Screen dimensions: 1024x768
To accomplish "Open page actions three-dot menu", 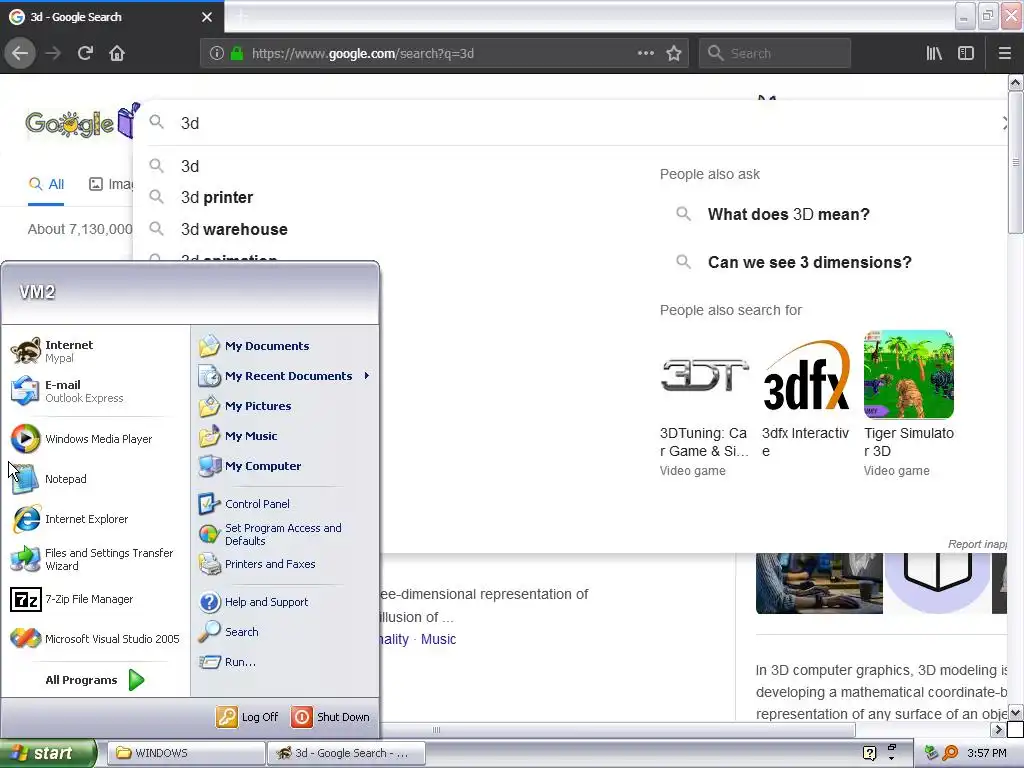I will point(645,54).
